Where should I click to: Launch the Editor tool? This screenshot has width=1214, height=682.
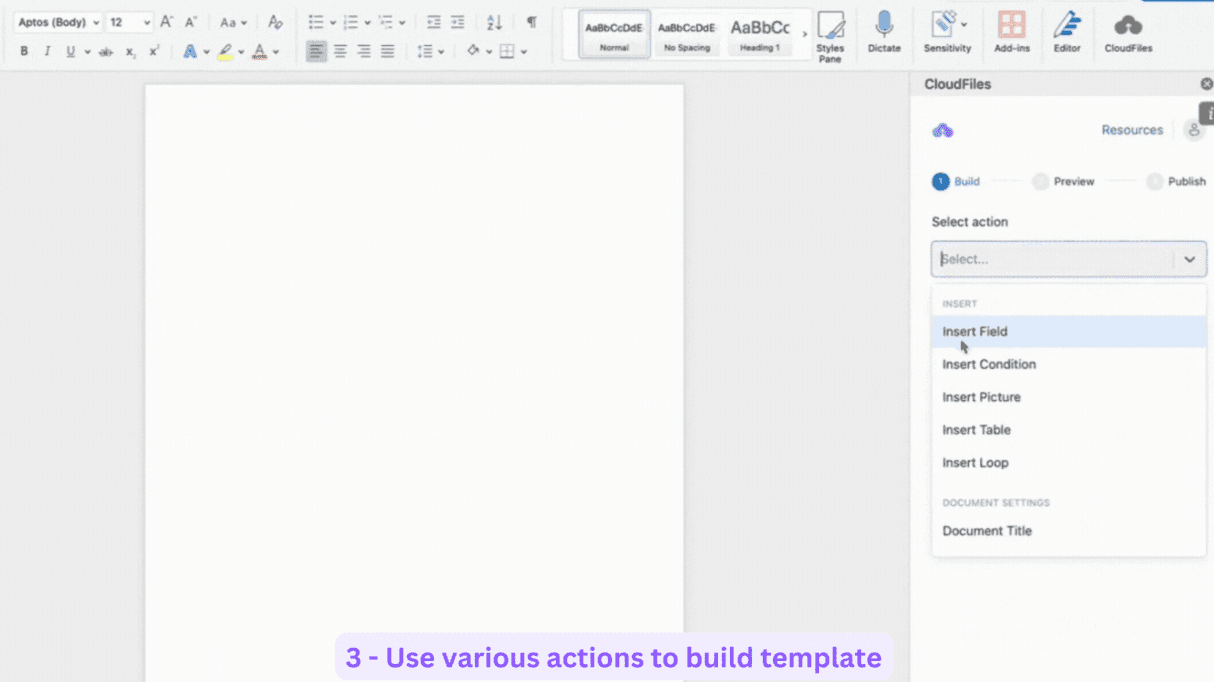pyautogui.click(x=1067, y=33)
